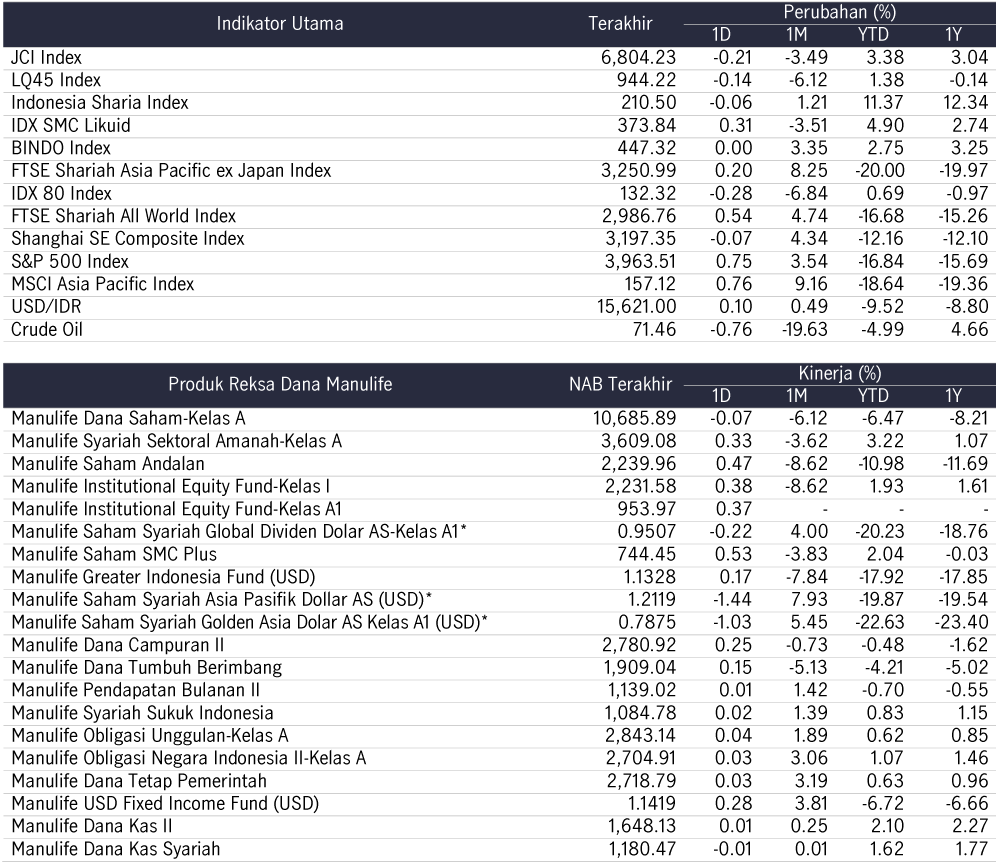Select NAB value 10,685.89
This screenshot has height=866, width=998.
(x=635, y=419)
